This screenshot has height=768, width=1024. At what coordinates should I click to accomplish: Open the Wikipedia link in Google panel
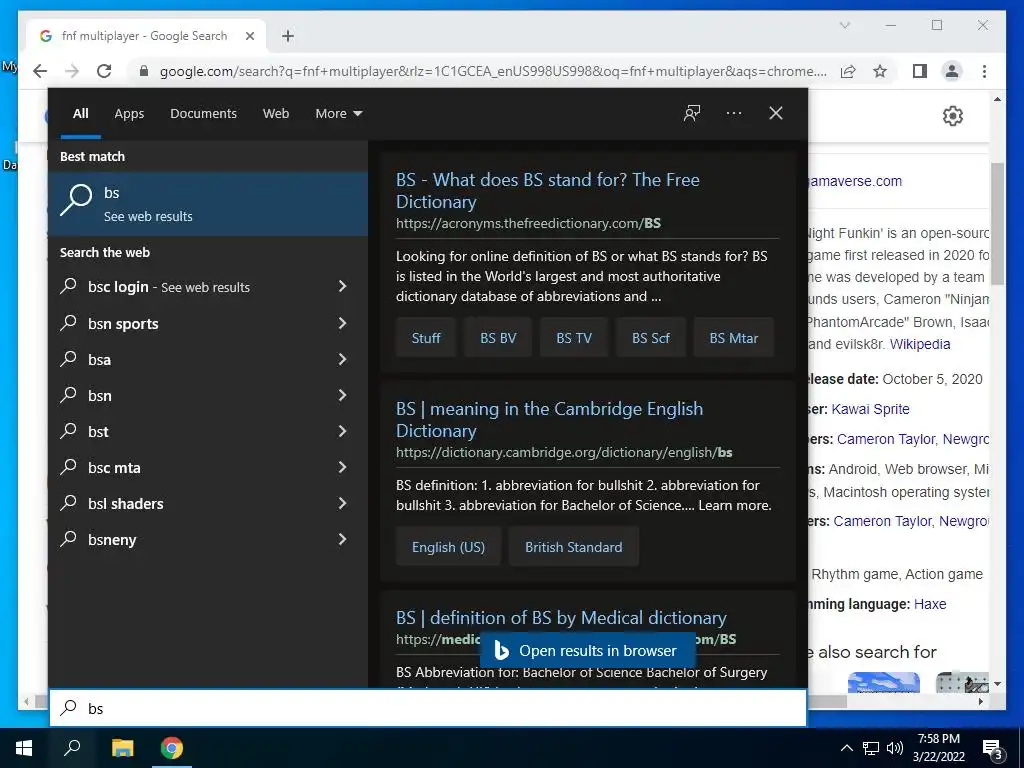point(920,344)
